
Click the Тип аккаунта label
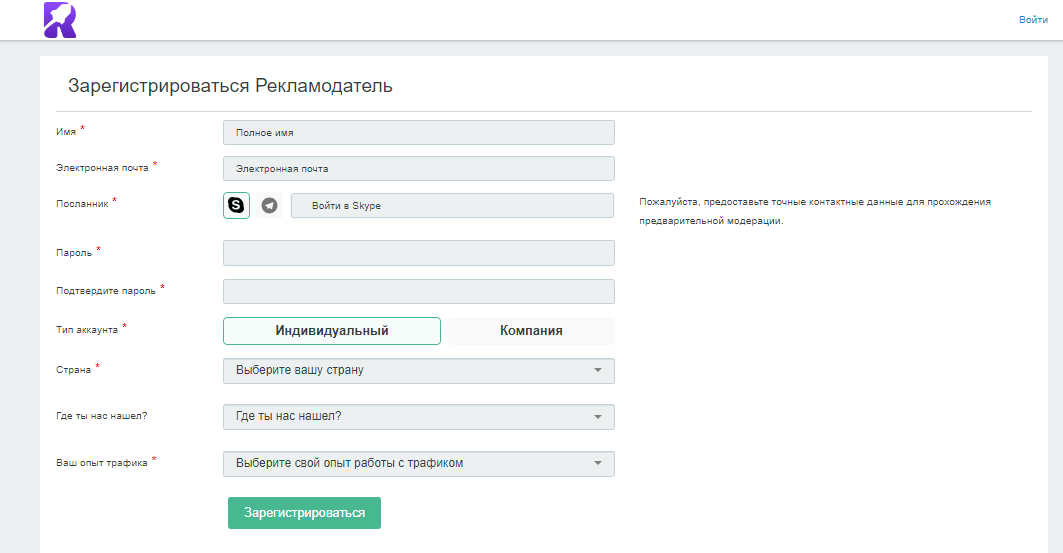coord(87,330)
